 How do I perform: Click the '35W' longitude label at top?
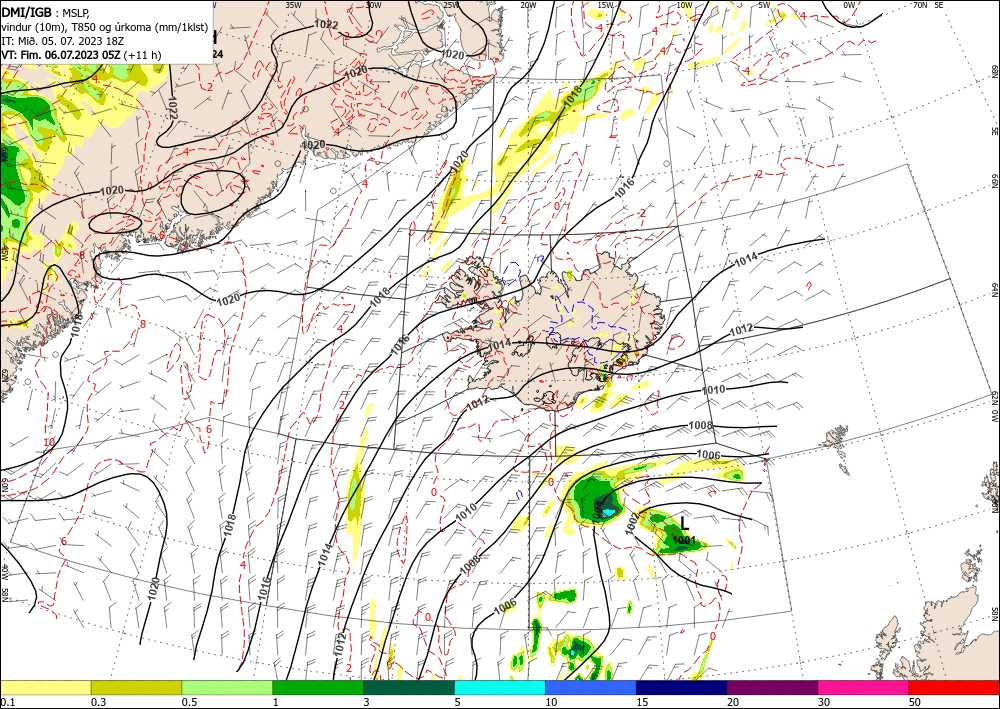293,5
